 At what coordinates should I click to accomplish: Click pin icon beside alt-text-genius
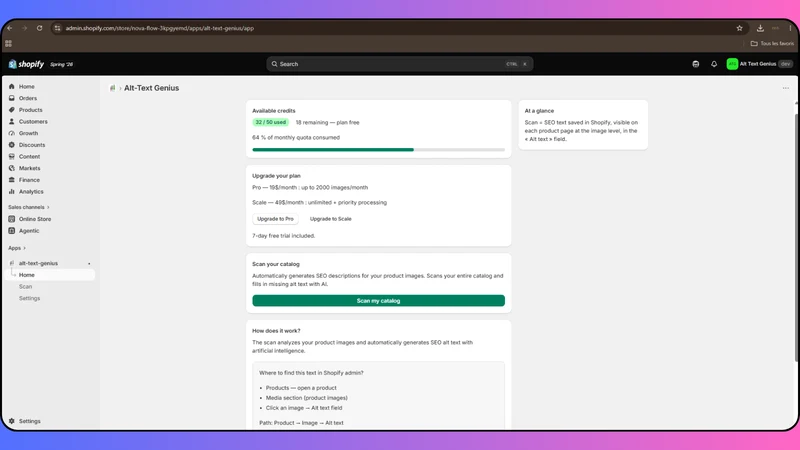[x=89, y=264]
